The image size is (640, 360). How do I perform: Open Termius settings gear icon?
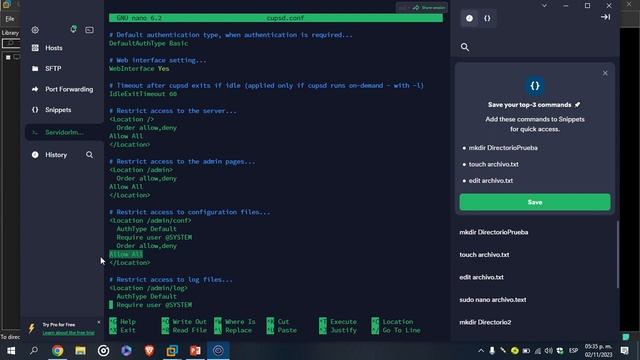point(35,30)
